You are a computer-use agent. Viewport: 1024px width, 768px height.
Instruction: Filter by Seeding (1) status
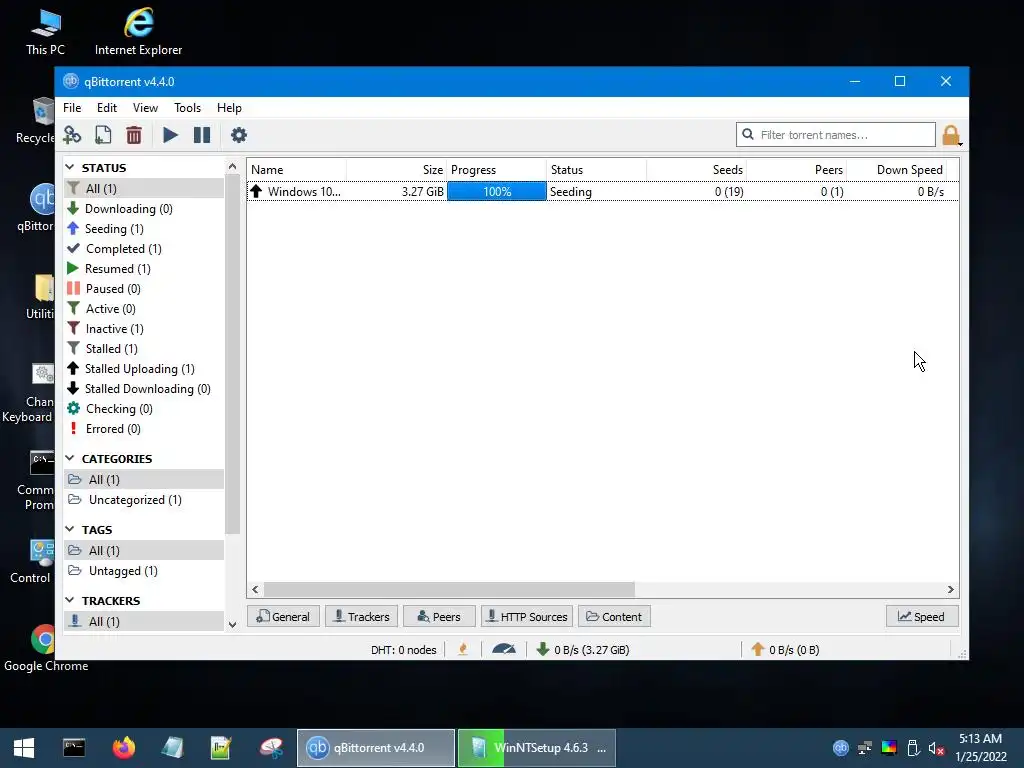click(x=144, y=229)
